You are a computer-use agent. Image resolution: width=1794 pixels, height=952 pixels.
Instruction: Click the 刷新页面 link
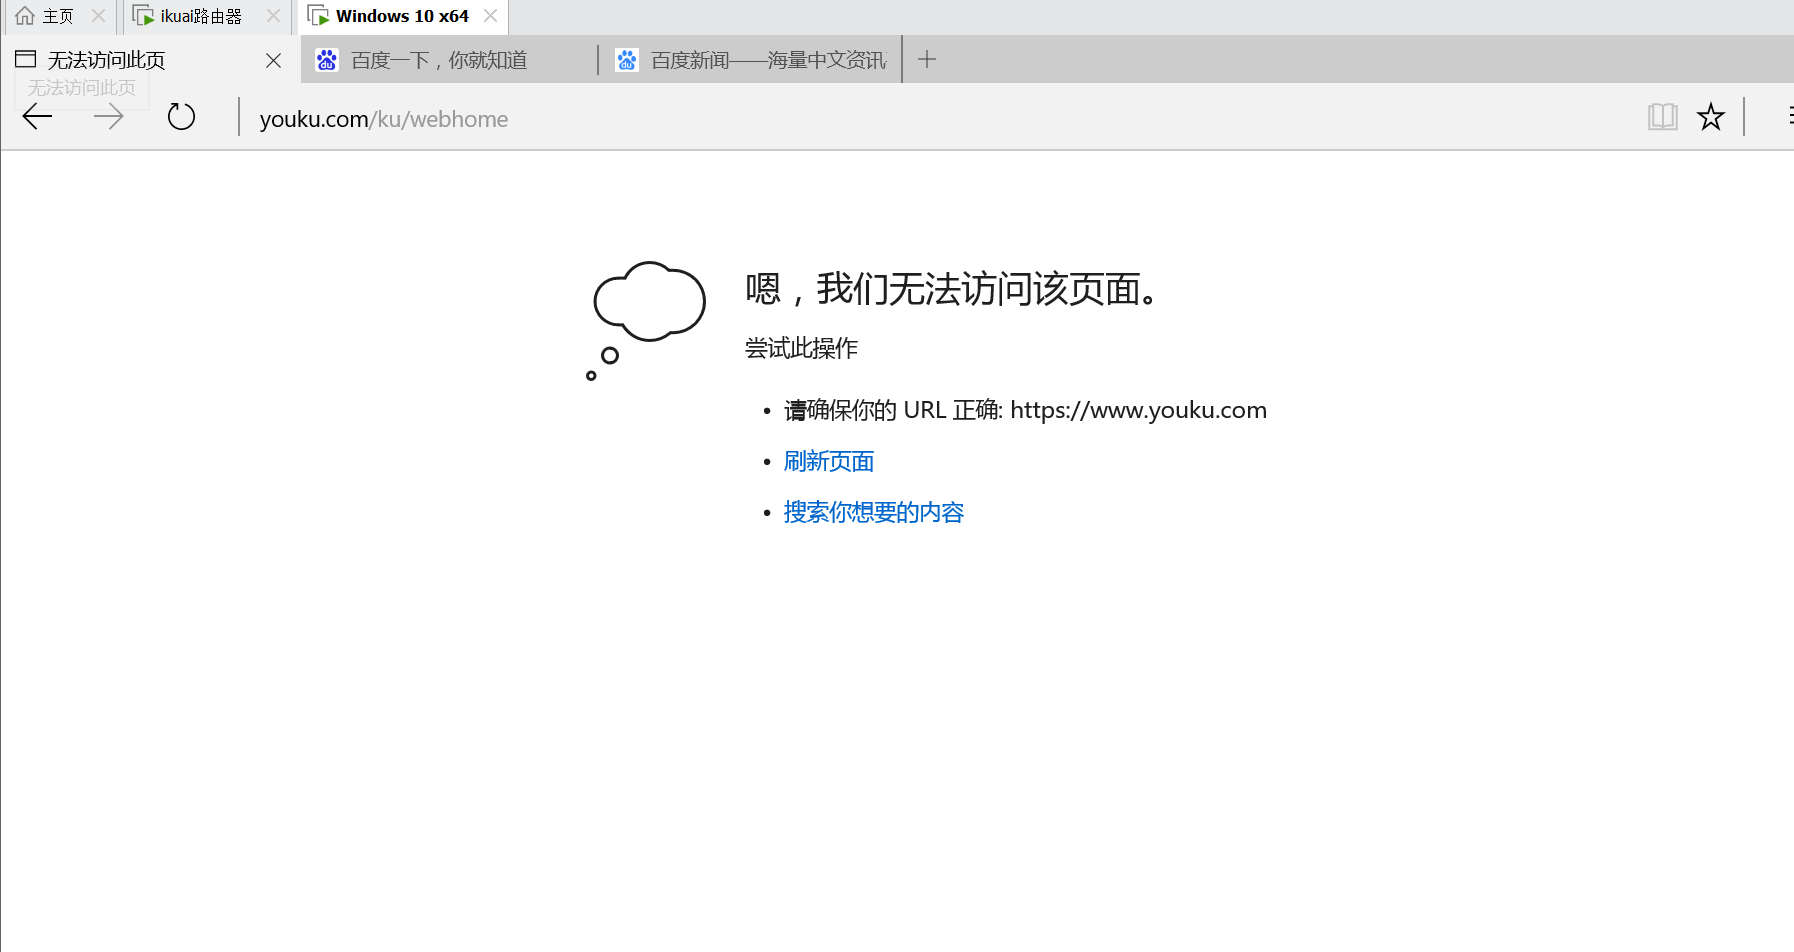[x=829, y=461]
